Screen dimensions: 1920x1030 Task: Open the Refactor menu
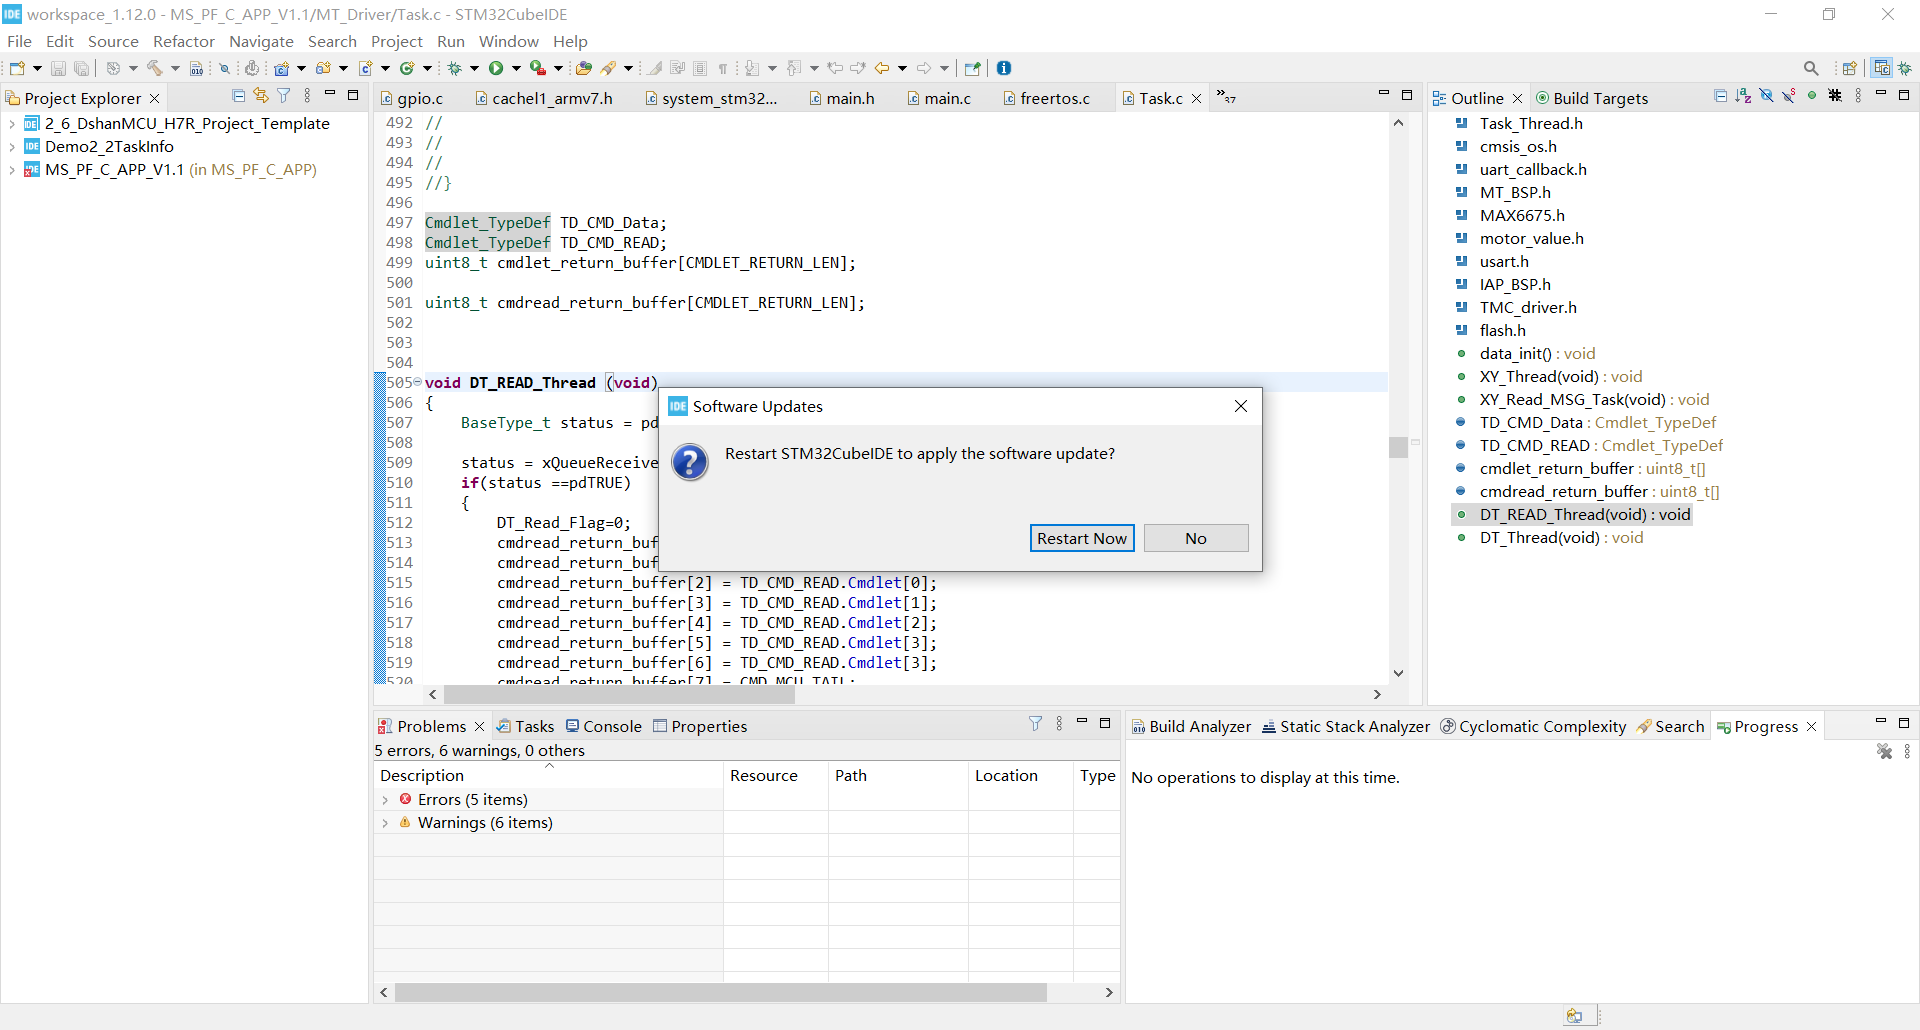click(x=184, y=41)
